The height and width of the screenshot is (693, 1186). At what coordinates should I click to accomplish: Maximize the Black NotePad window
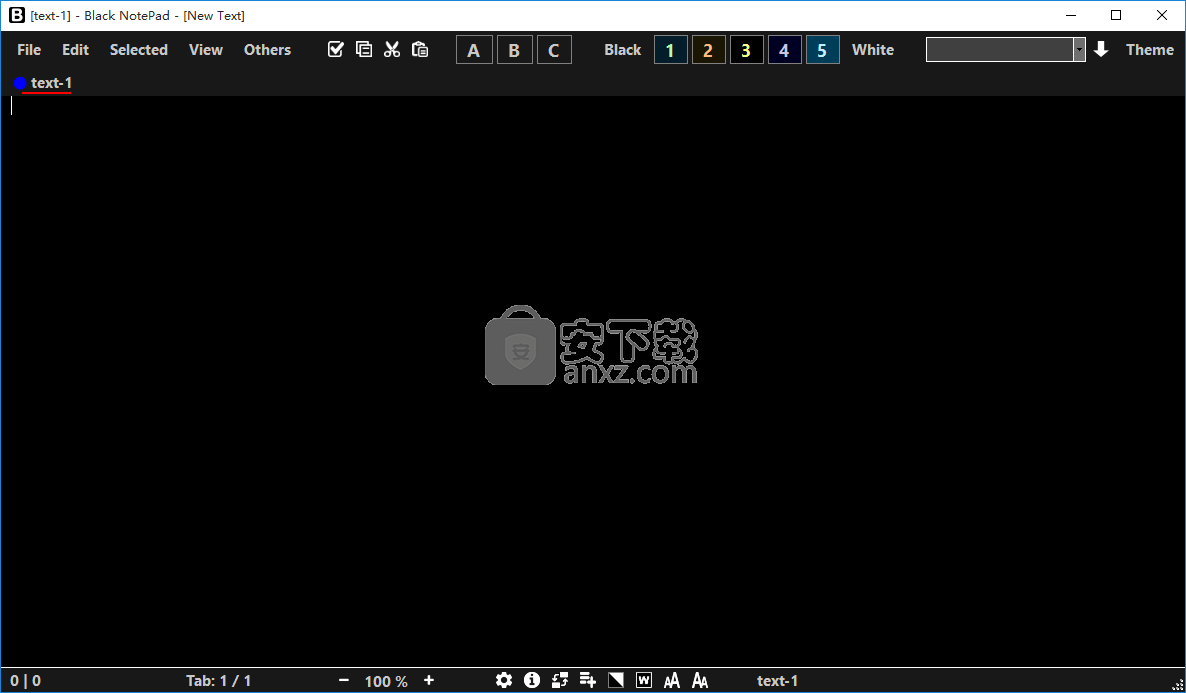tap(1116, 15)
